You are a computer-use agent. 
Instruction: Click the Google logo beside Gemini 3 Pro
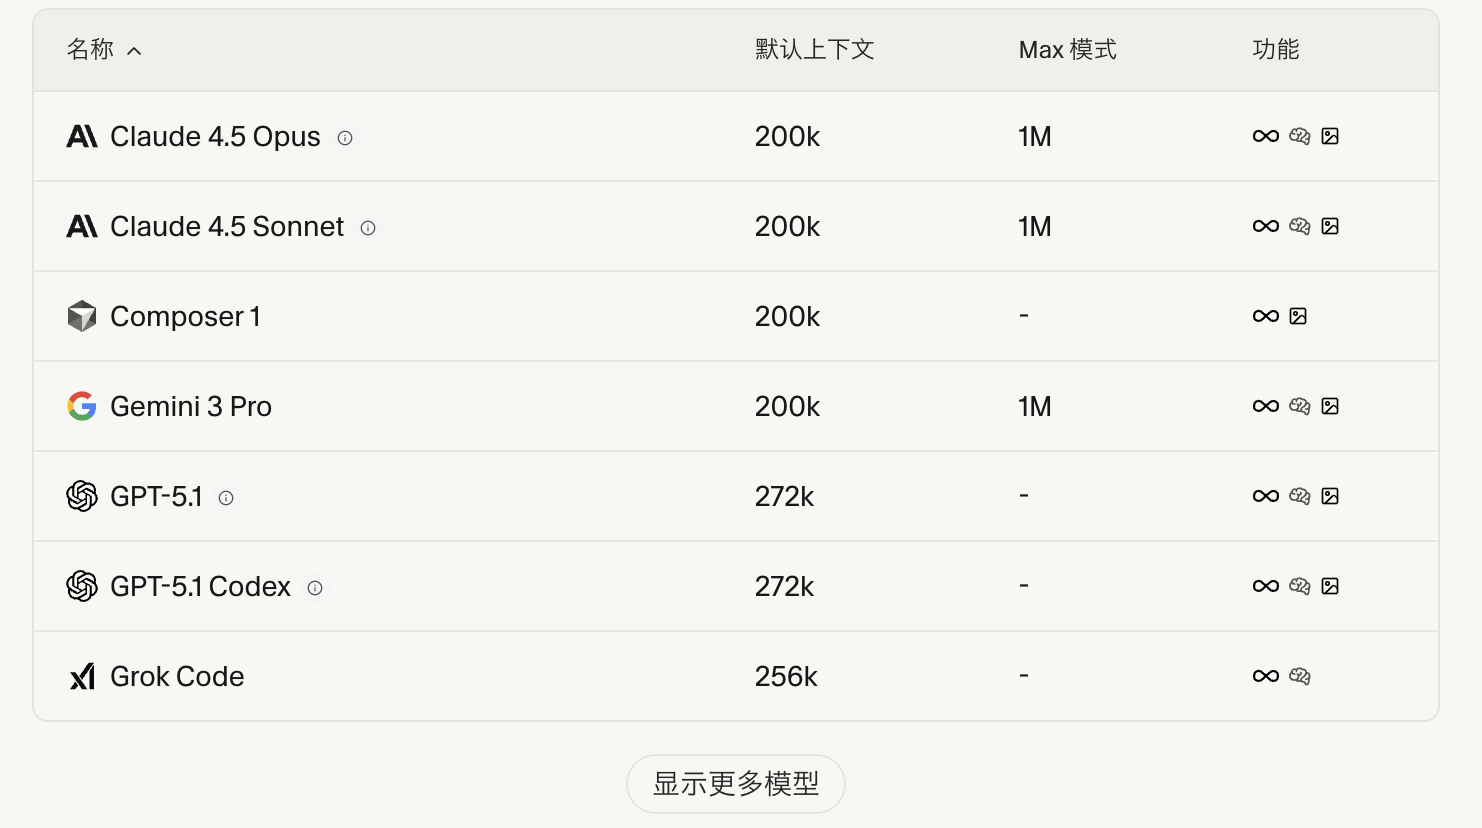click(82, 406)
